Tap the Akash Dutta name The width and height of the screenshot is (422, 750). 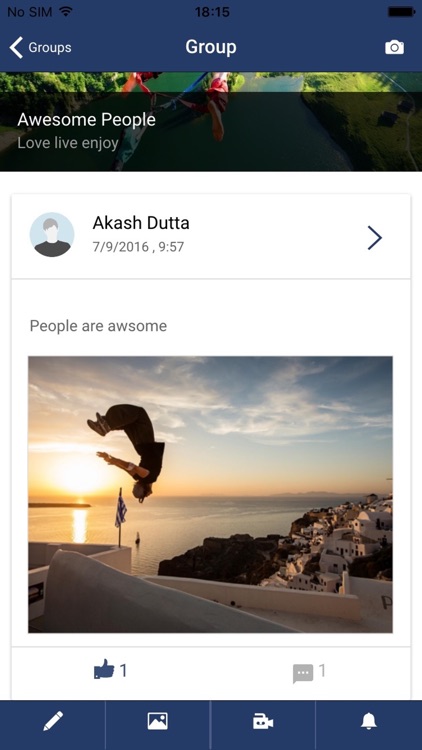pos(141,223)
